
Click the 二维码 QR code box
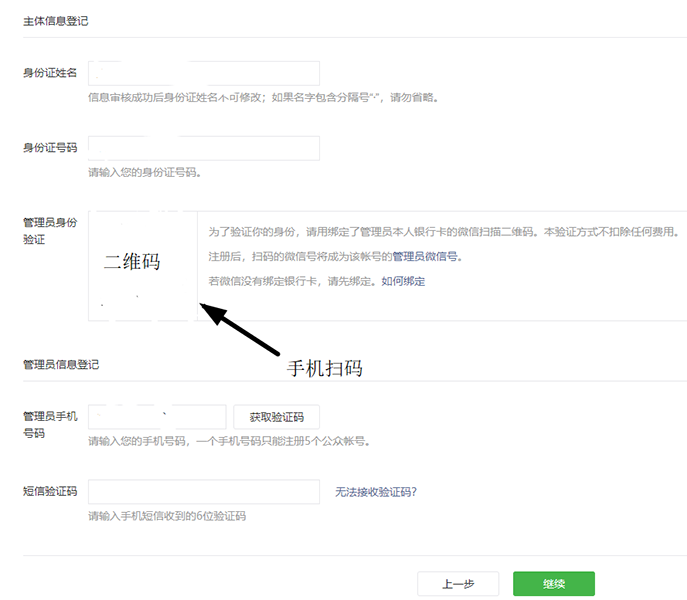pos(143,266)
